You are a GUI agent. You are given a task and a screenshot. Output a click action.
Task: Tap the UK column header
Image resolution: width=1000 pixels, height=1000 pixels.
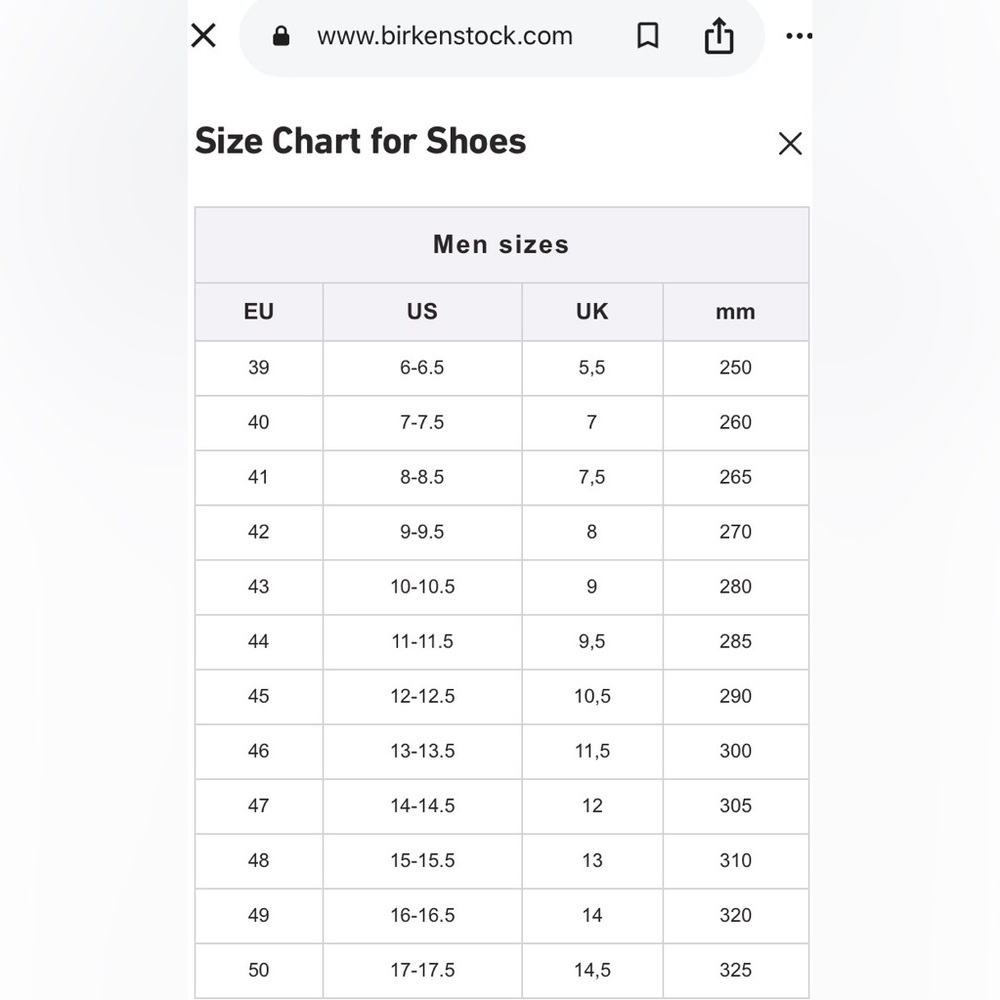coord(592,312)
